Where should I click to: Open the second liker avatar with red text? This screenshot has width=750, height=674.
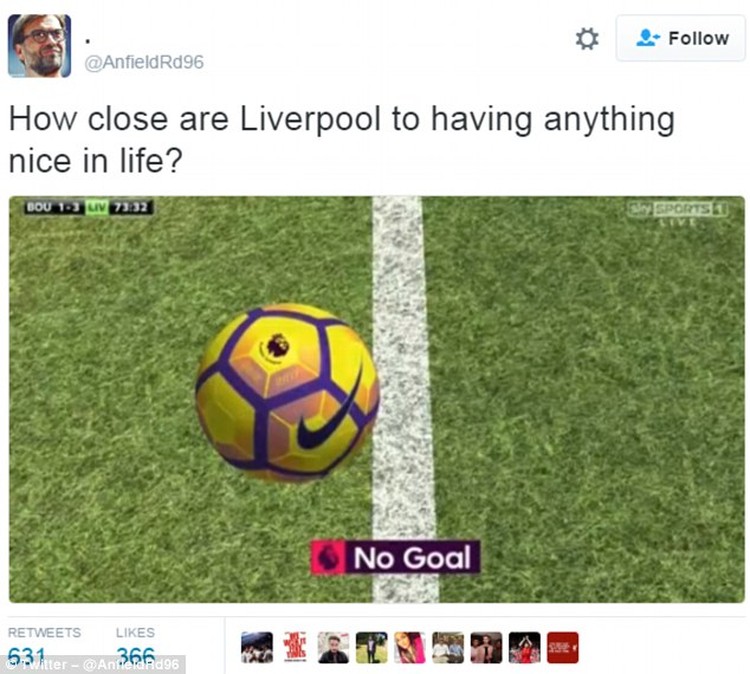295,648
